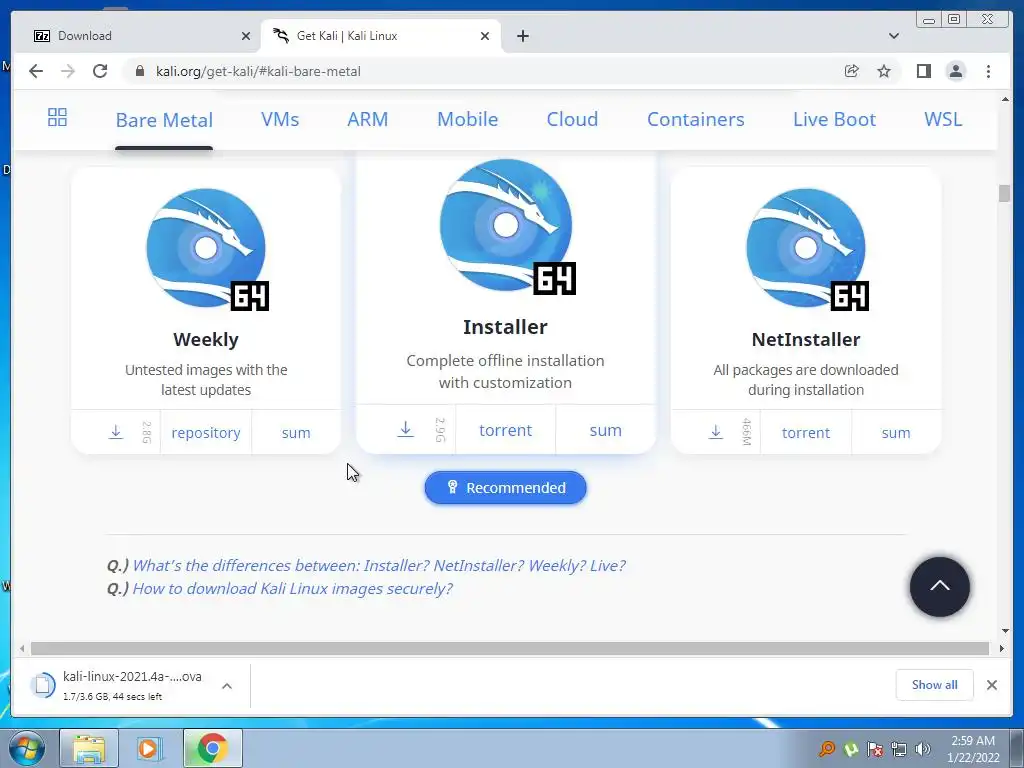This screenshot has height=768, width=1024.
Task: Open Chrome profile avatar
Action: (x=956, y=71)
